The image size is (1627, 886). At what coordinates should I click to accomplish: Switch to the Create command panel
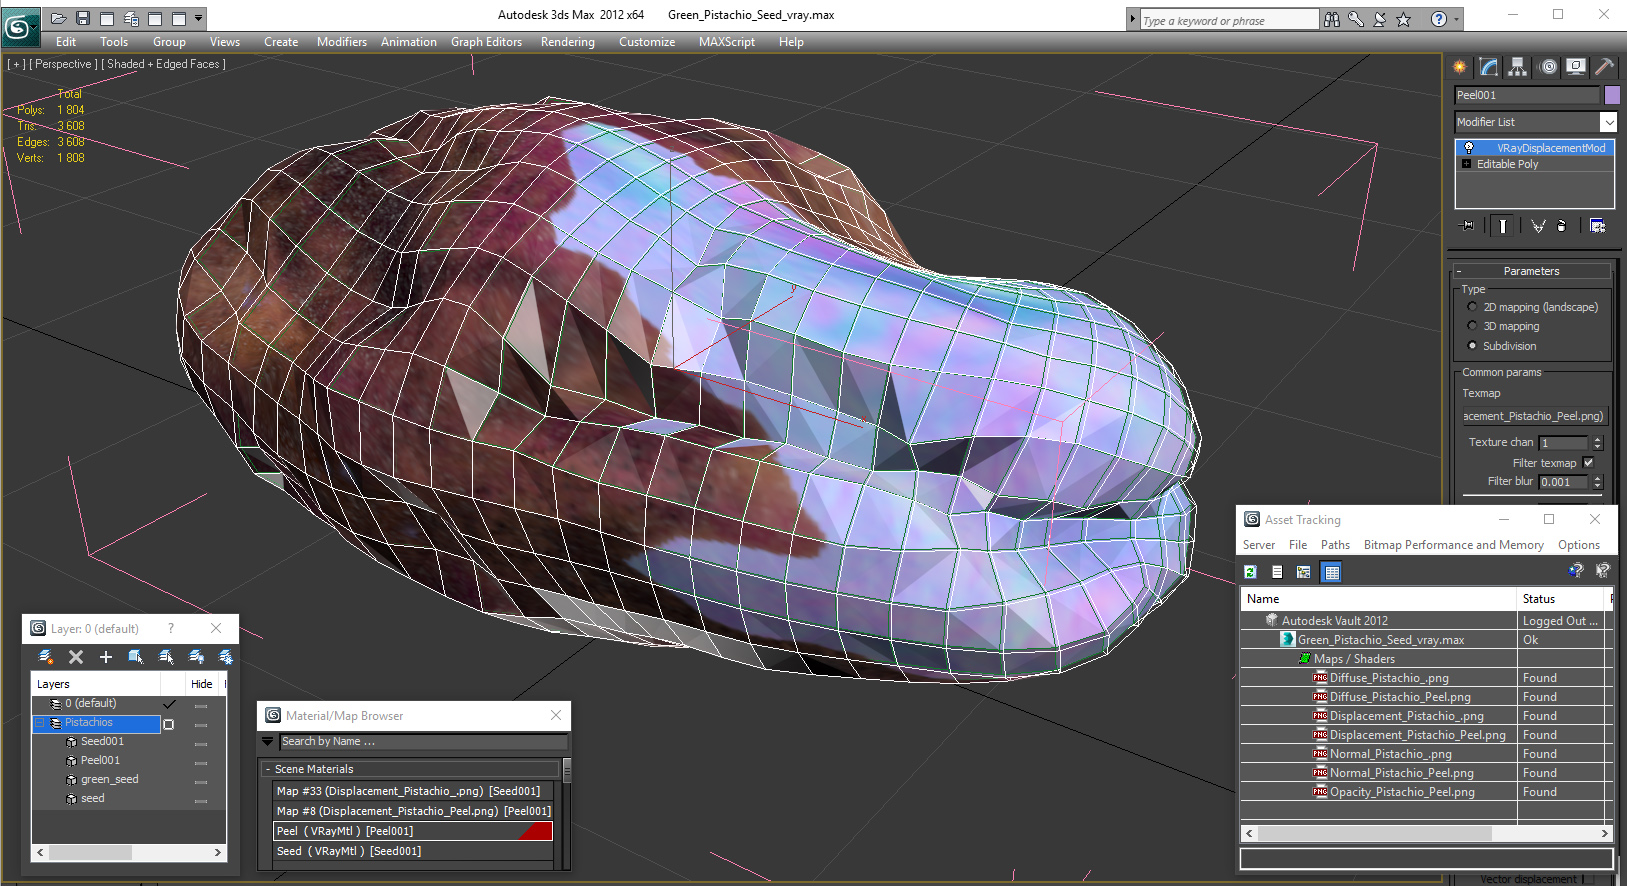point(1460,67)
